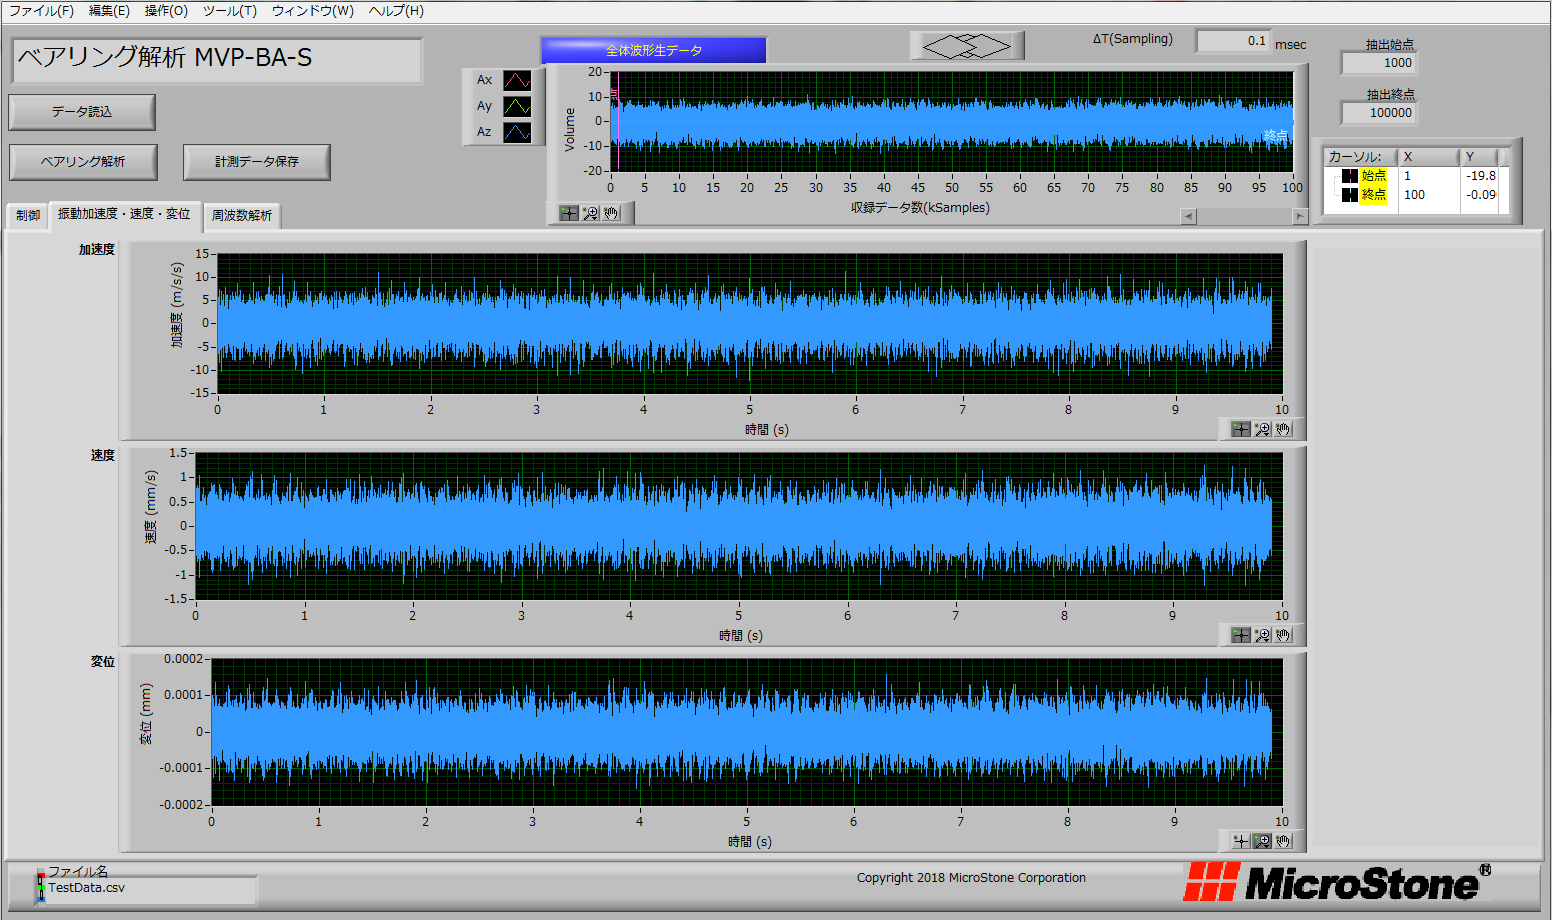Open the ヘルプ(H) menu
1552x920 pixels.
click(x=396, y=11)
